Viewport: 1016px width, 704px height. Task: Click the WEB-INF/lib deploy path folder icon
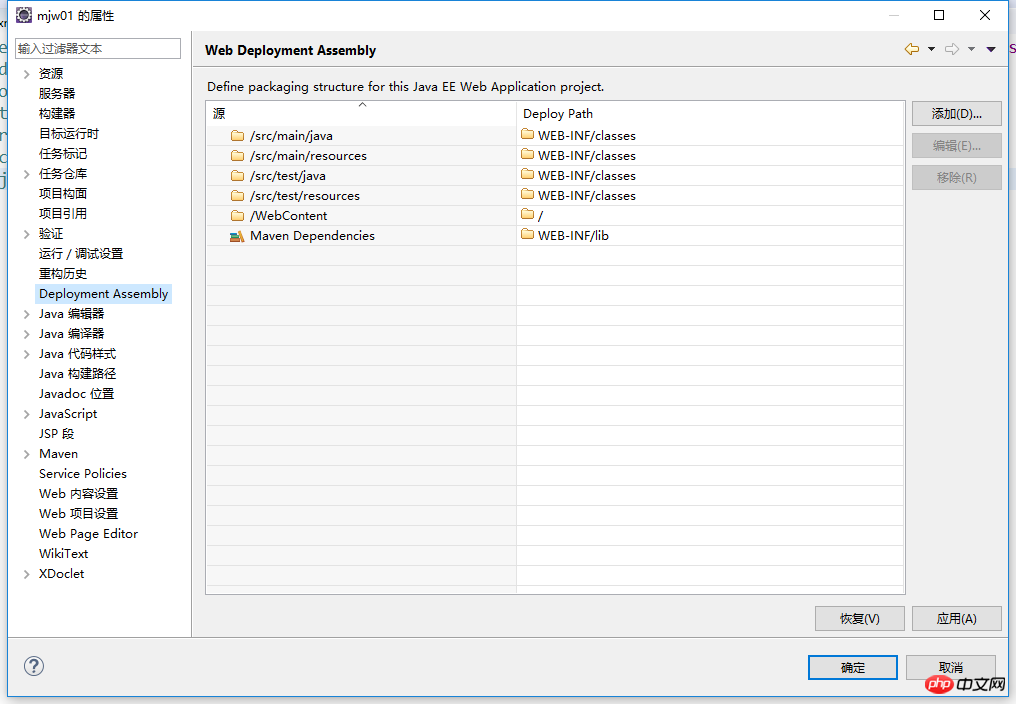[x=527, y=235]
